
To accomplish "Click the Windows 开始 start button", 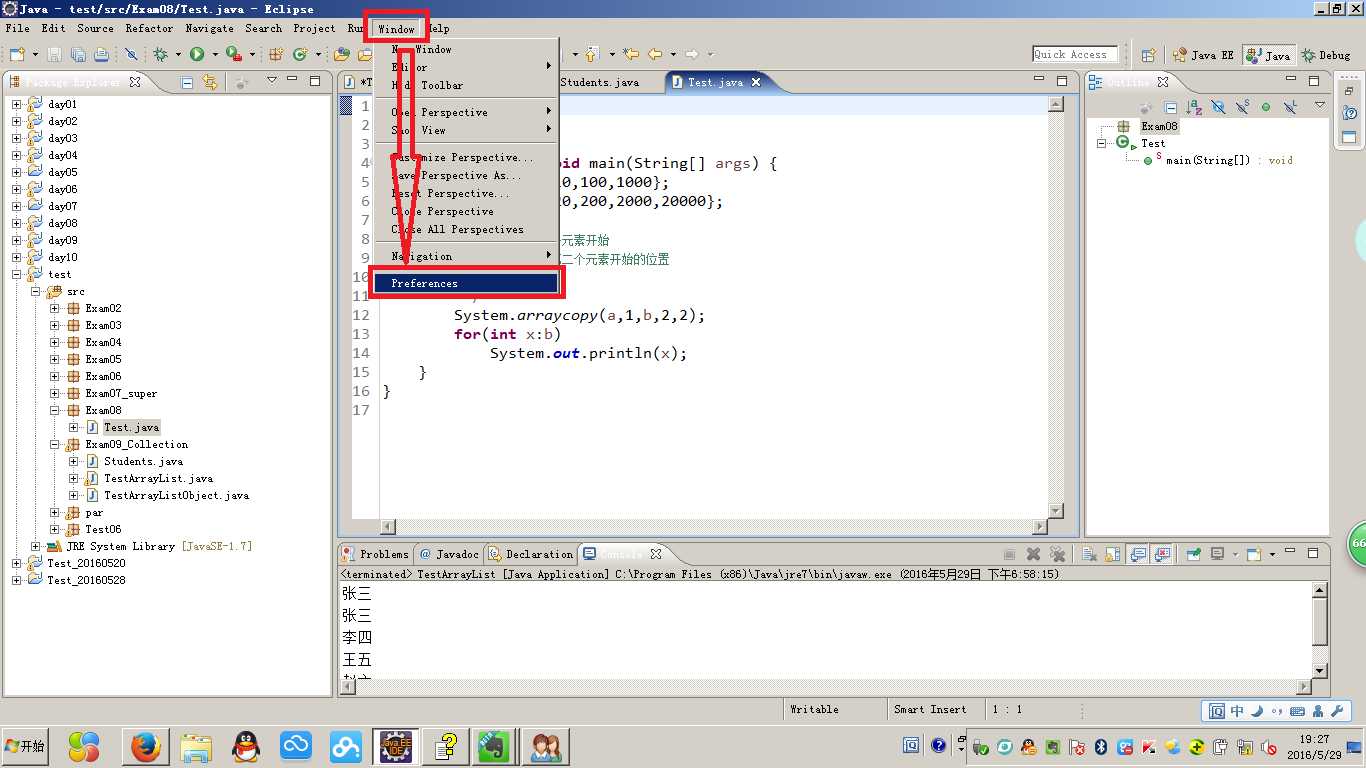I will [25, 746].
